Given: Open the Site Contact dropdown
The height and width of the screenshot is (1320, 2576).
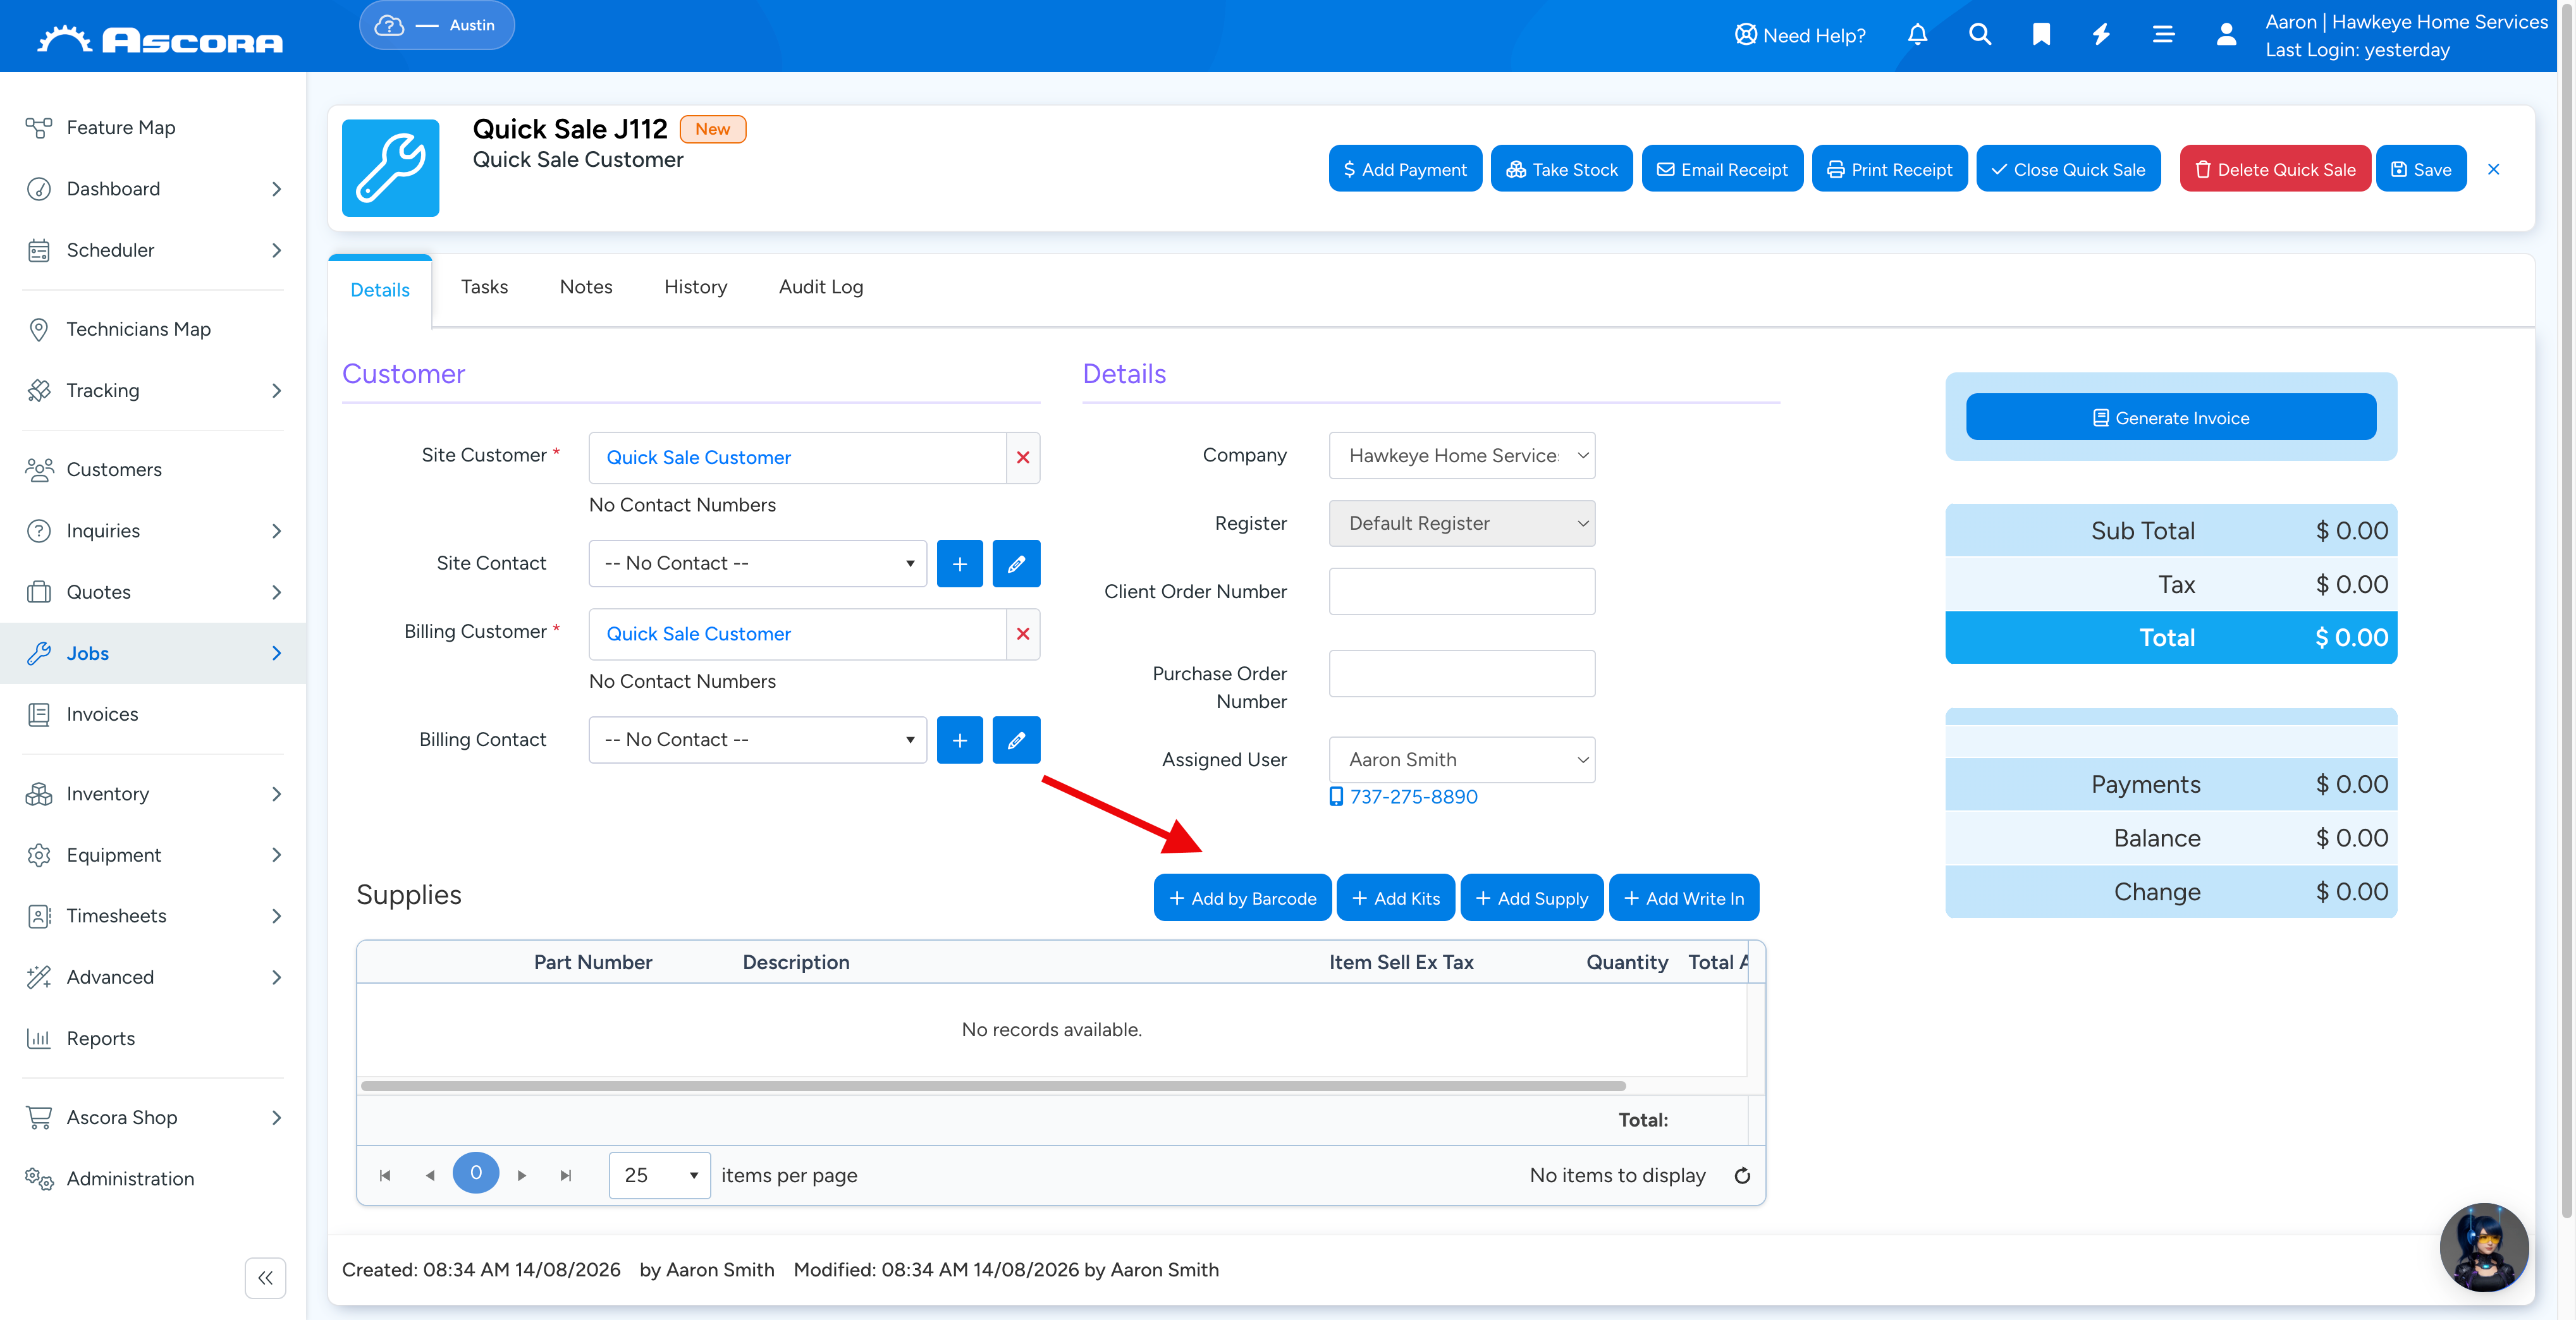Looking at the screenshot, I should [758, 564].
